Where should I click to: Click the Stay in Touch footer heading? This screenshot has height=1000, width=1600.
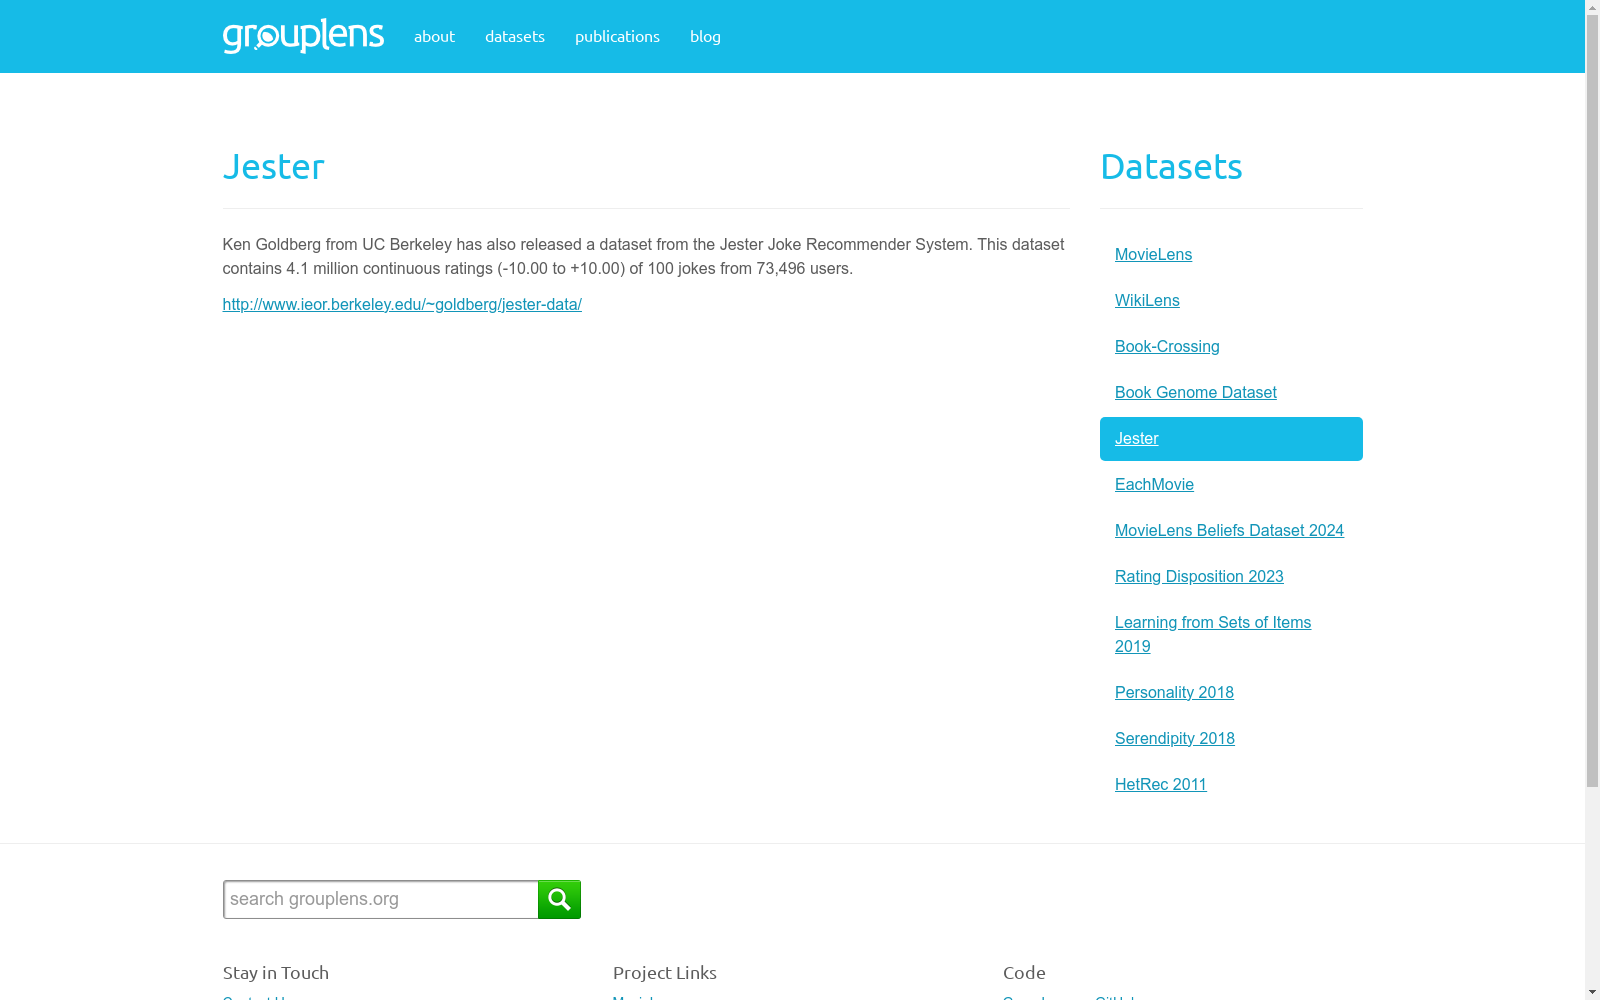[275, 973]
